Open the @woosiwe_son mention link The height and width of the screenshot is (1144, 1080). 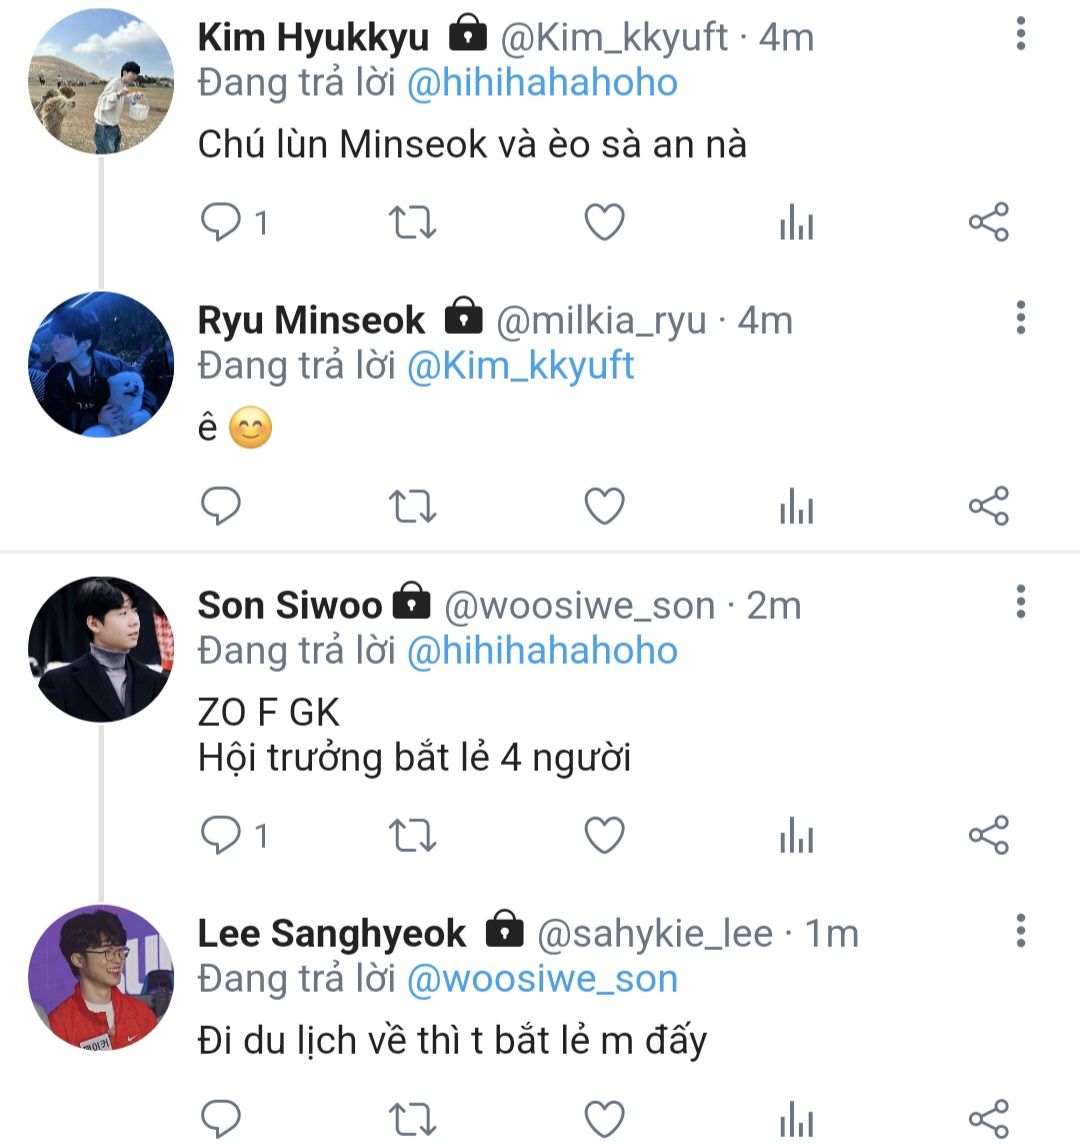pos(542,978)
